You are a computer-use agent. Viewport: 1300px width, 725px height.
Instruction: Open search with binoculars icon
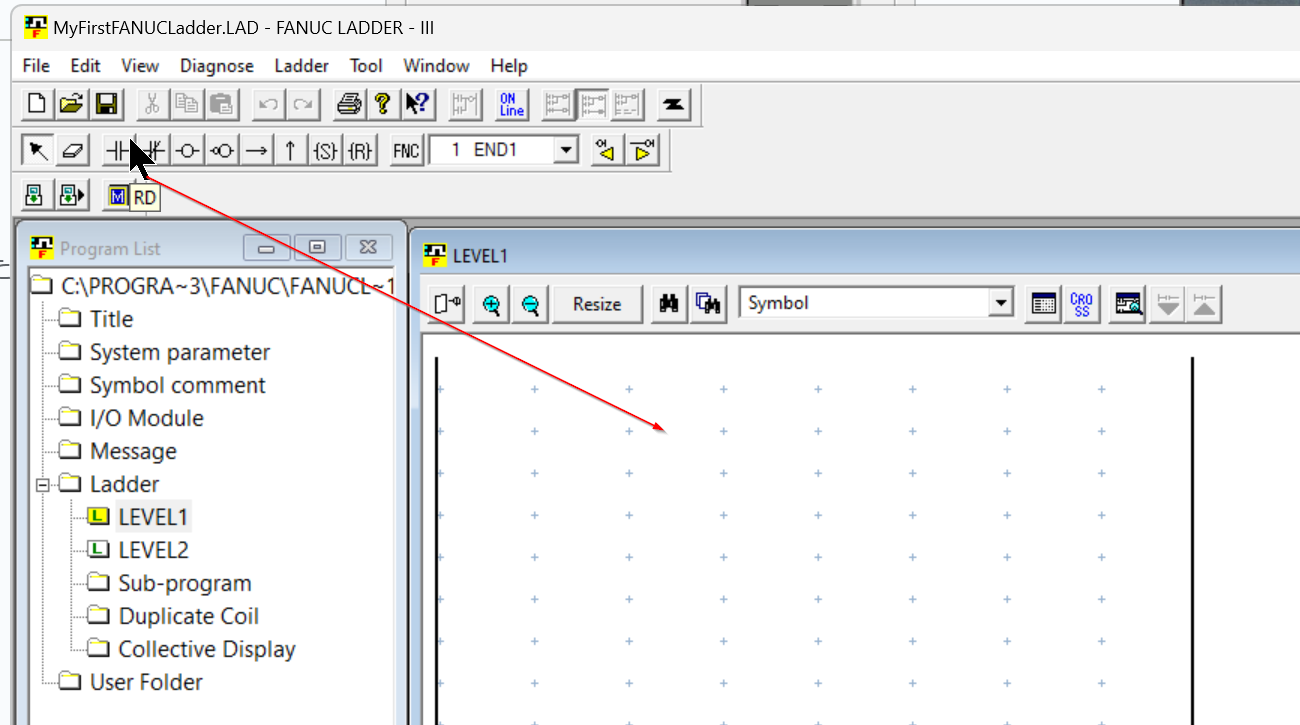[x=669, y=304]
